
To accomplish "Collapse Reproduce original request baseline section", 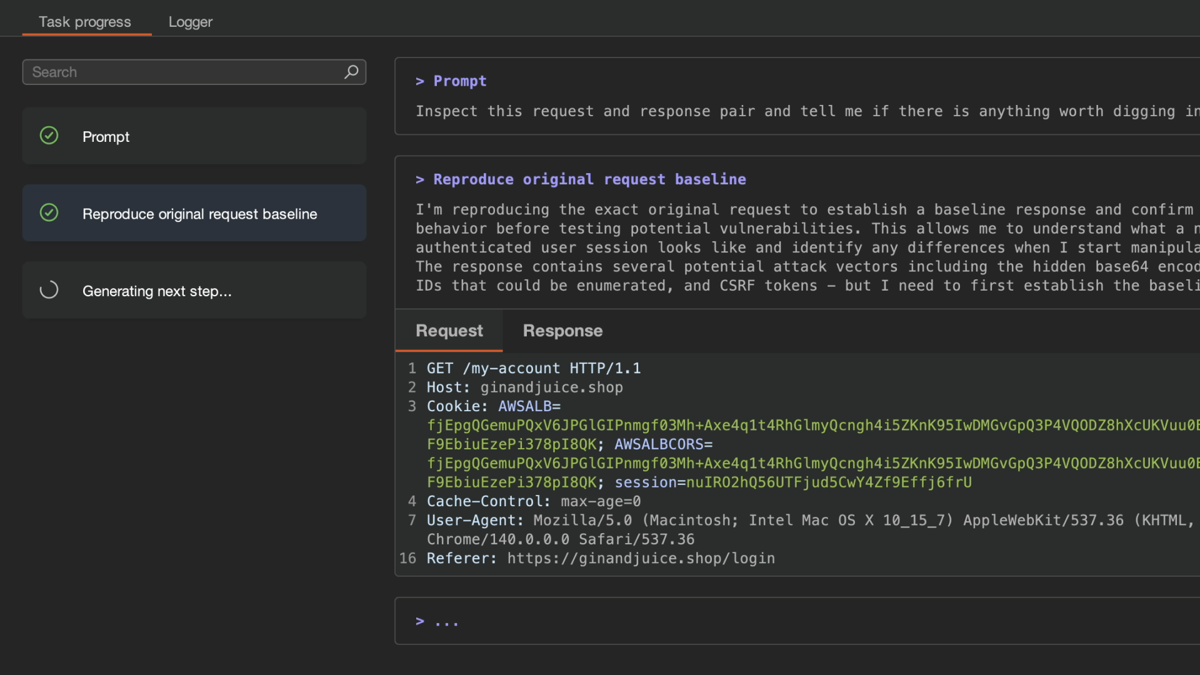I will click(420, 180).
